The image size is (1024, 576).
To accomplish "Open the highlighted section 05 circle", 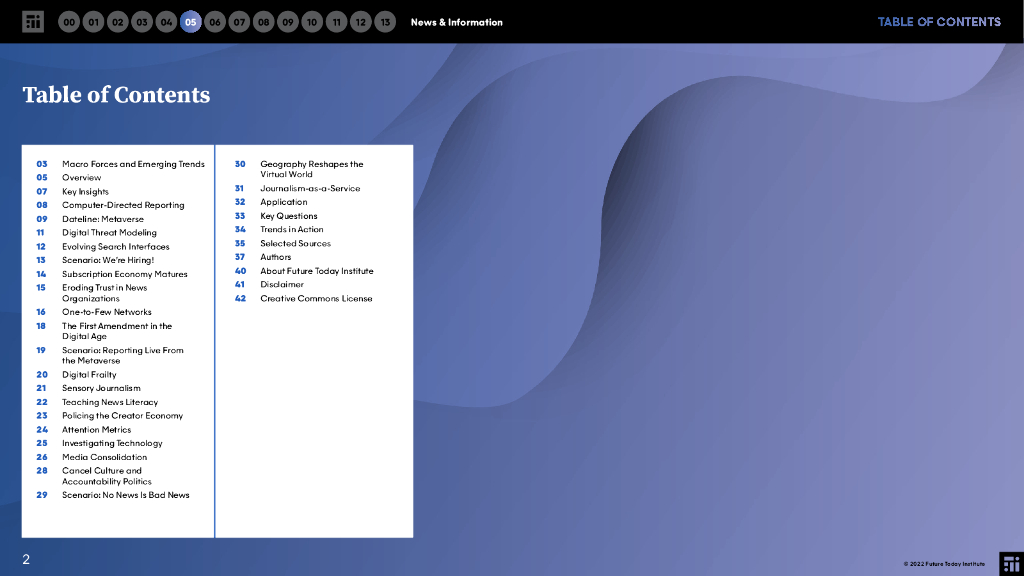I will pyautogui.click(x=190, y=22).
